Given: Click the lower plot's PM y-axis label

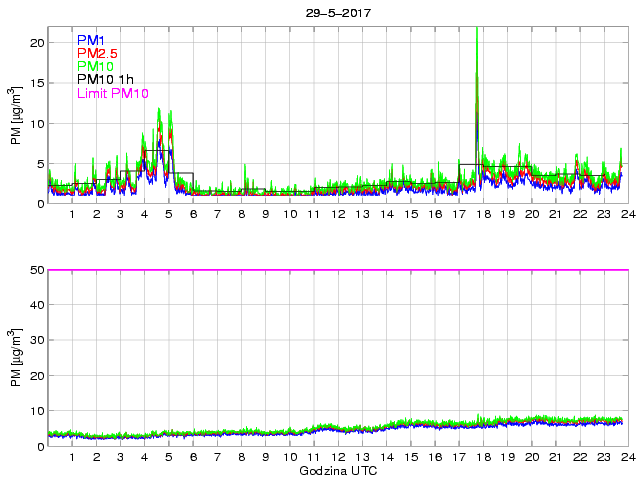Looking at the screenshot, I should click(17, 358).
